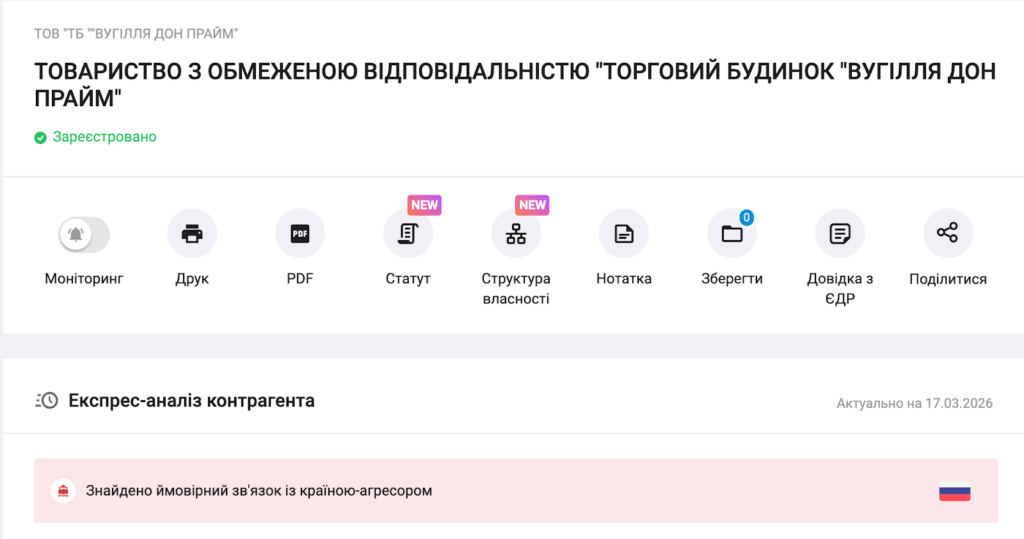Share the company via Поділитися icon
The height and width of the screenshot is (539, 1024).
pyautogui.click(x=947, y=234)
